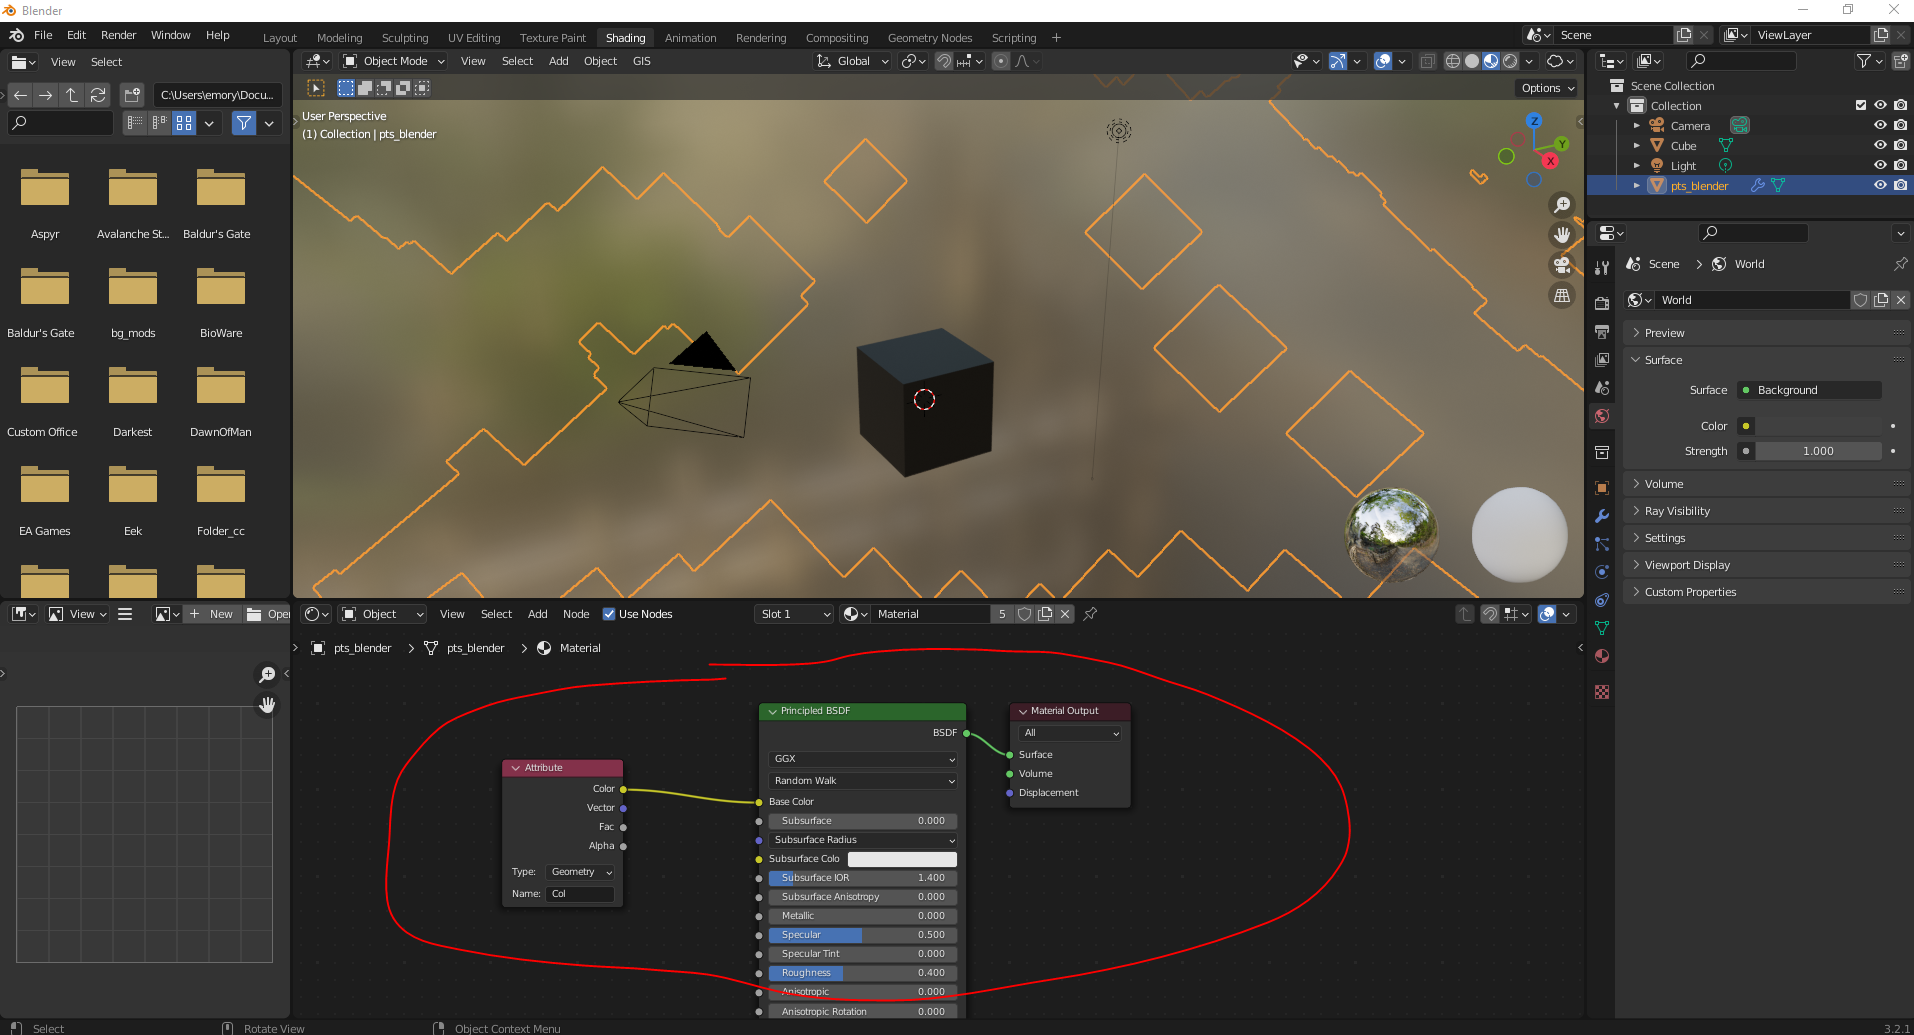Open the Render properties tab
The height and width of the screenshot is (1035, 1914).
(x=1602, y=303)
